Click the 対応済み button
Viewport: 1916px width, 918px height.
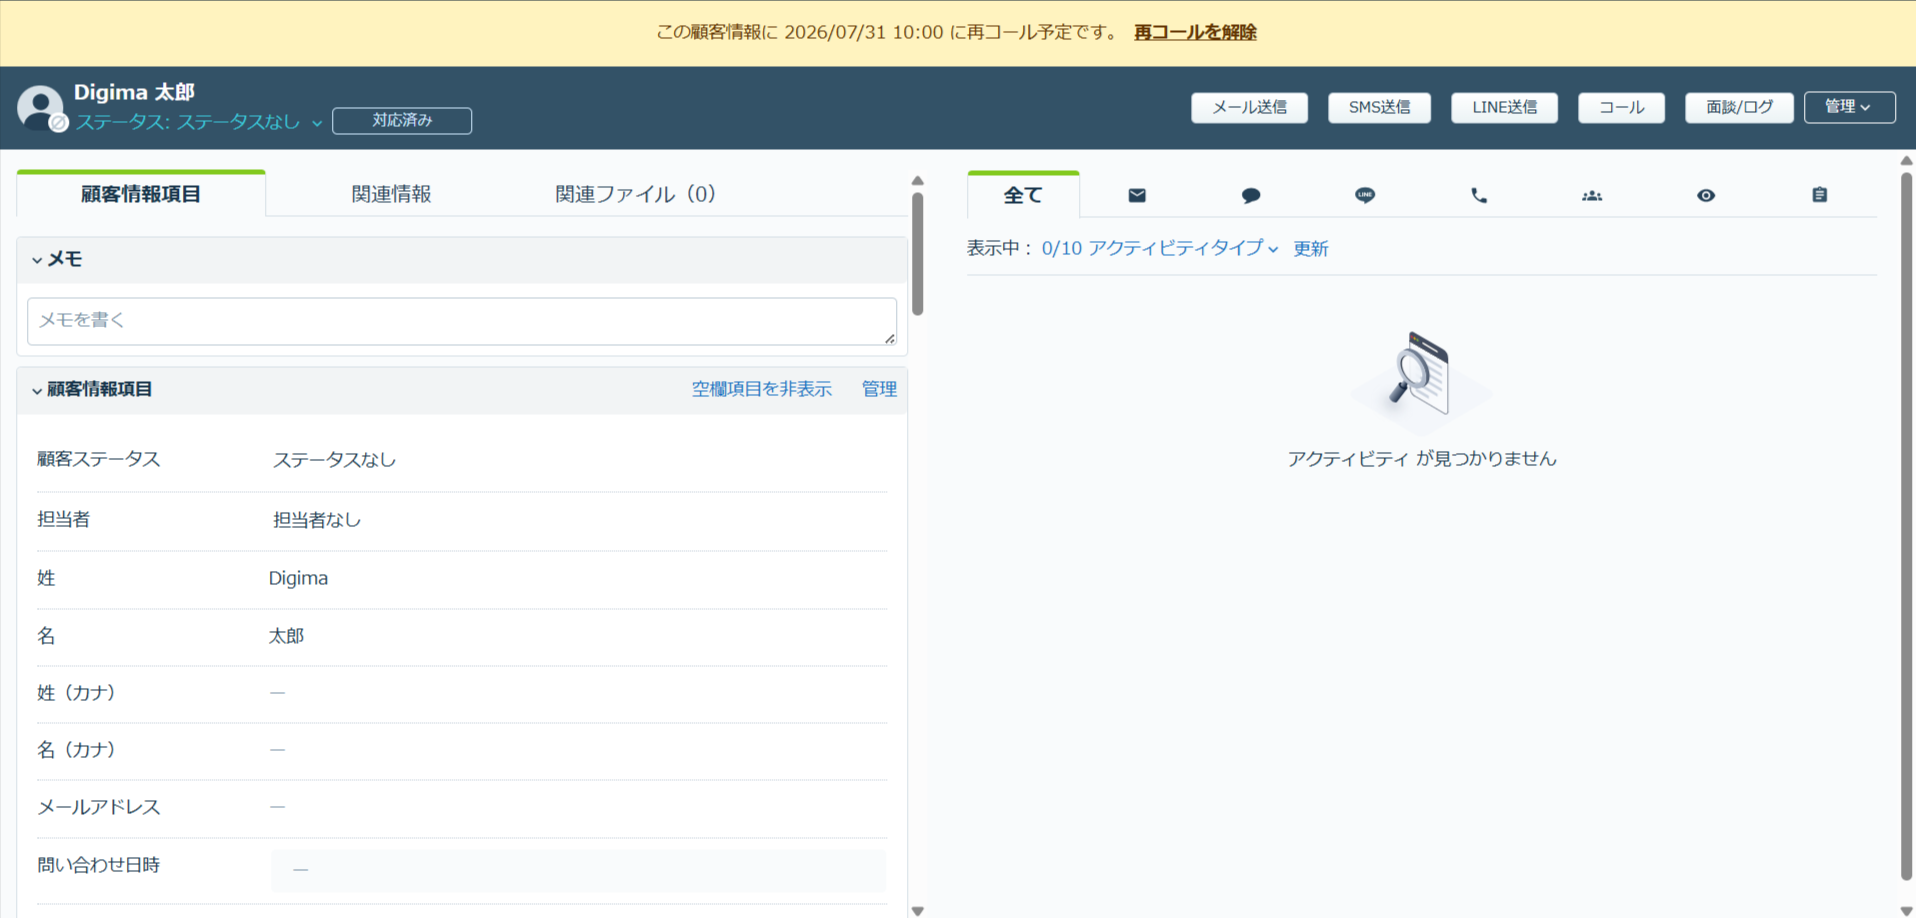402,120
